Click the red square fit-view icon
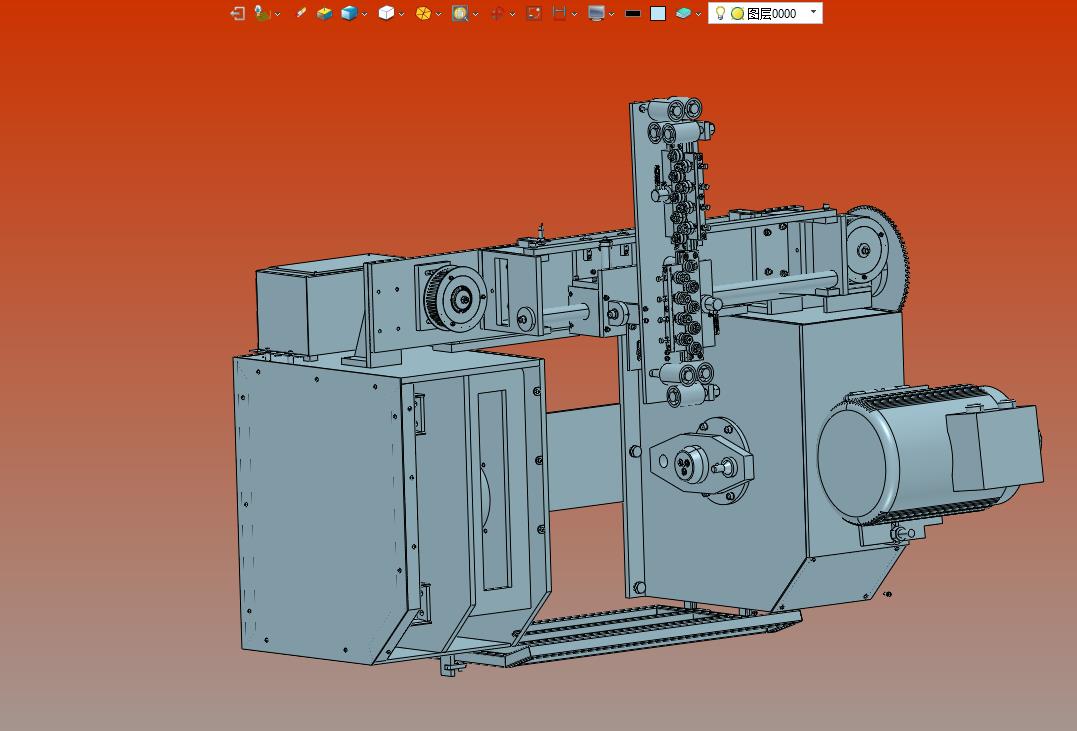 click(534, 13)
